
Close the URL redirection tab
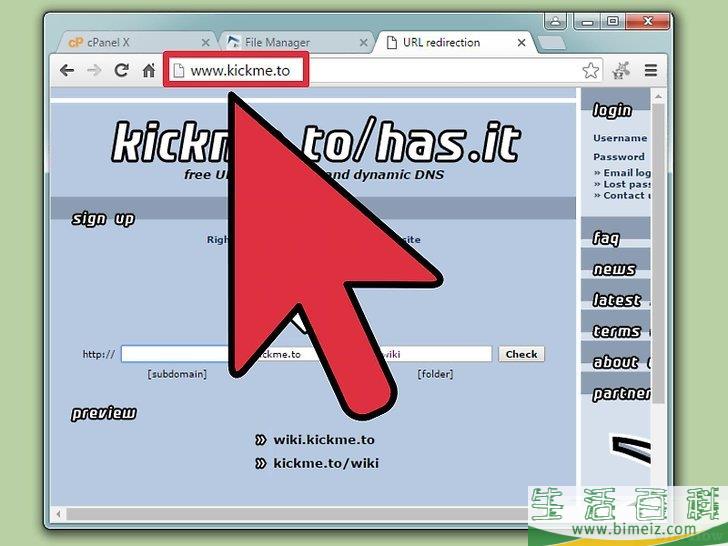tap(521, 43)
